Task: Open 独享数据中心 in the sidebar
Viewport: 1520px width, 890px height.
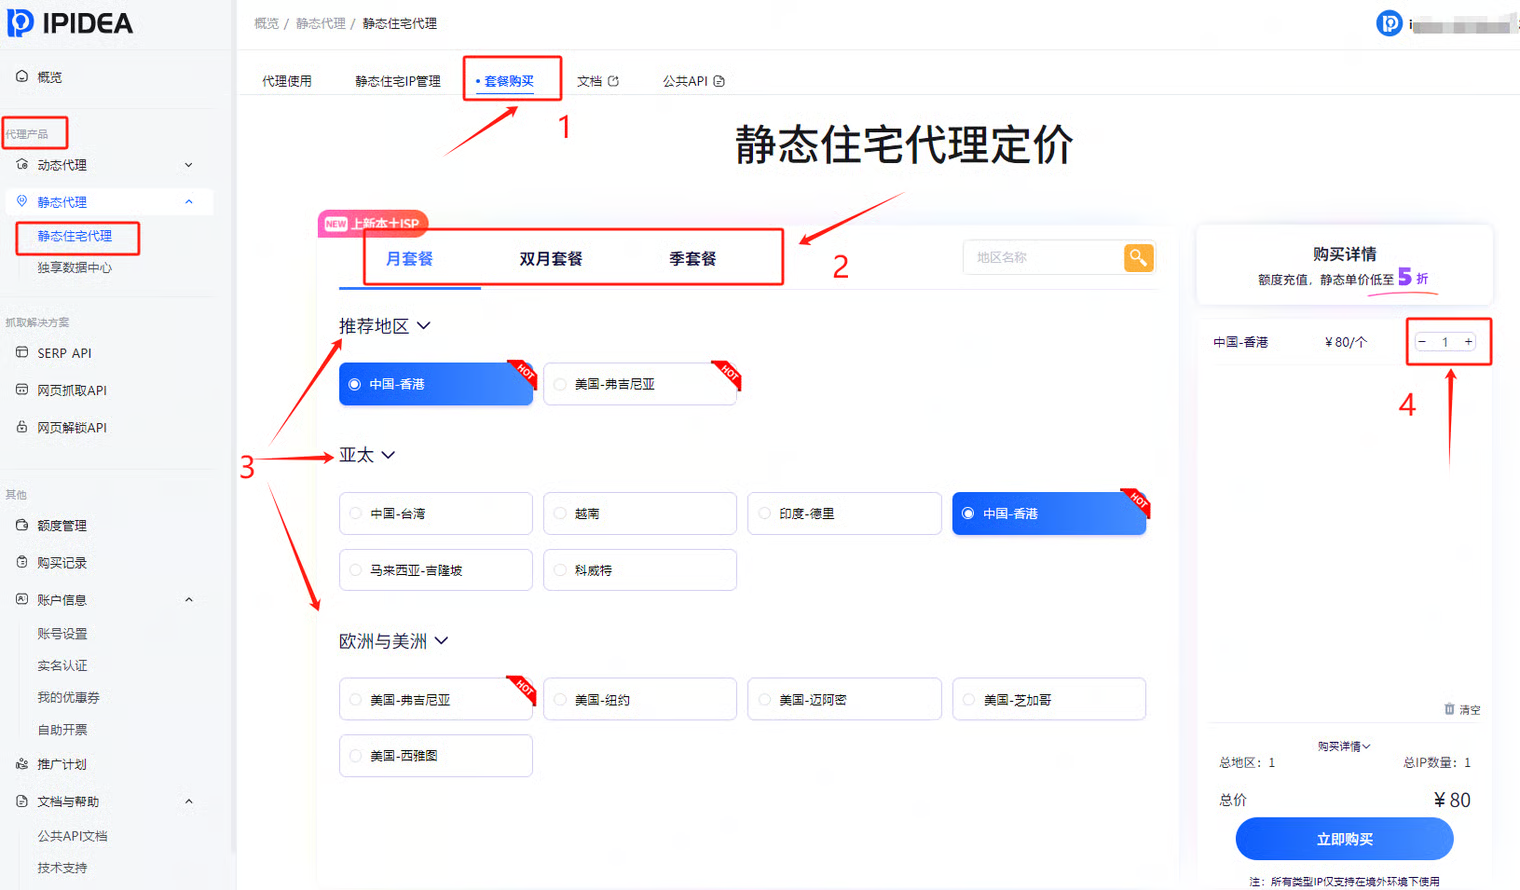Action: point(74,268)
